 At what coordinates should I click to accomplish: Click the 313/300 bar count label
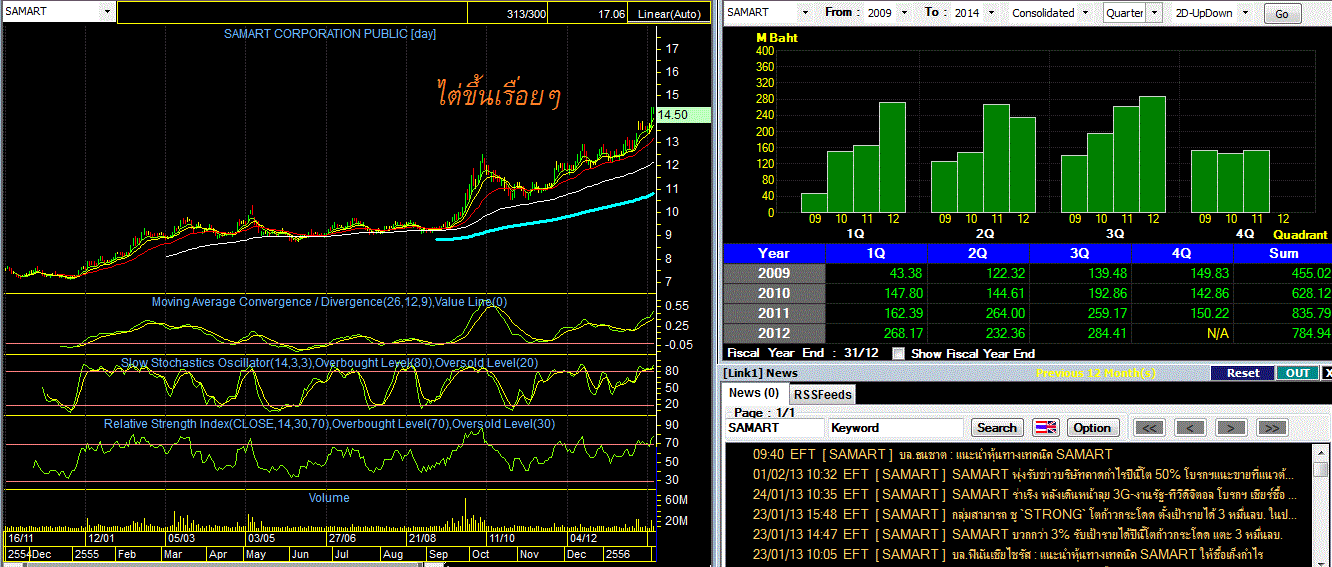pos(527,14)
